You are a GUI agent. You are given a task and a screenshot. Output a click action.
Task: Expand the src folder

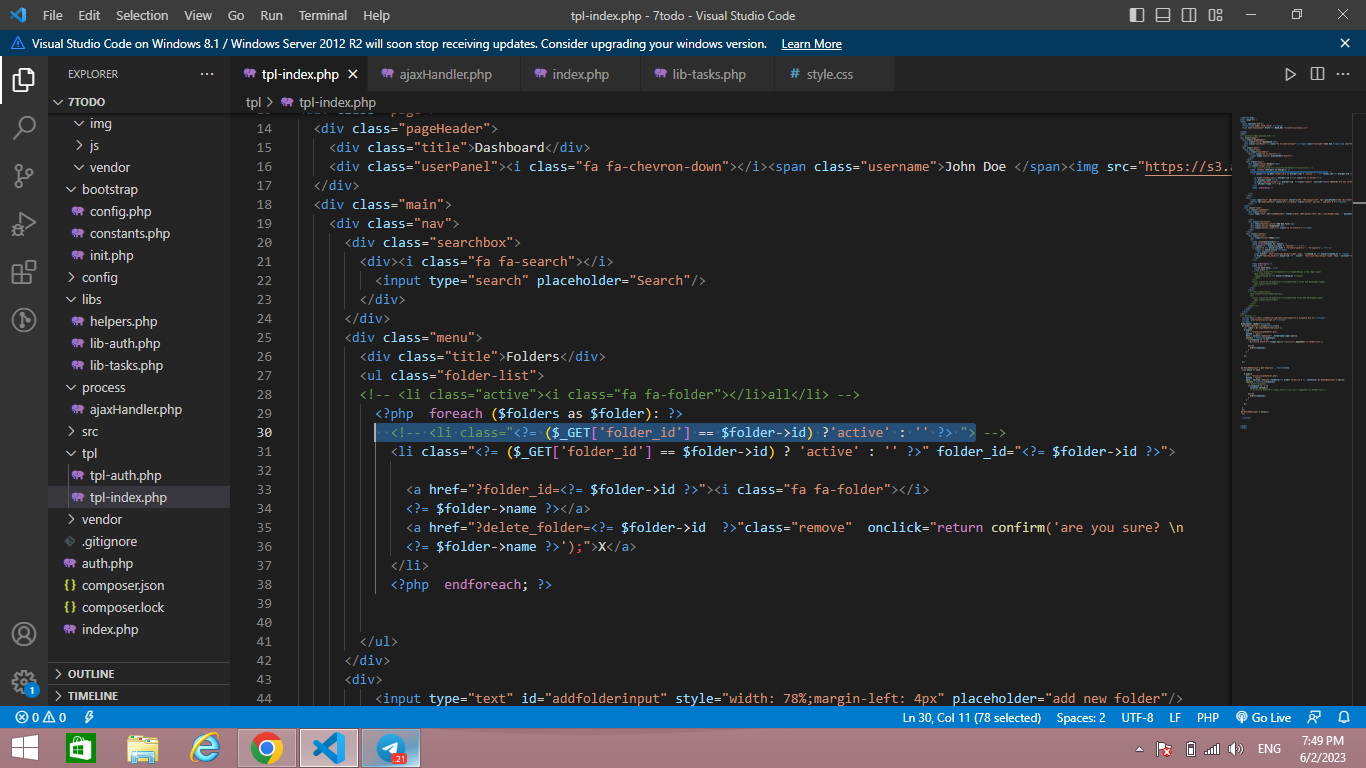[139, 432]
